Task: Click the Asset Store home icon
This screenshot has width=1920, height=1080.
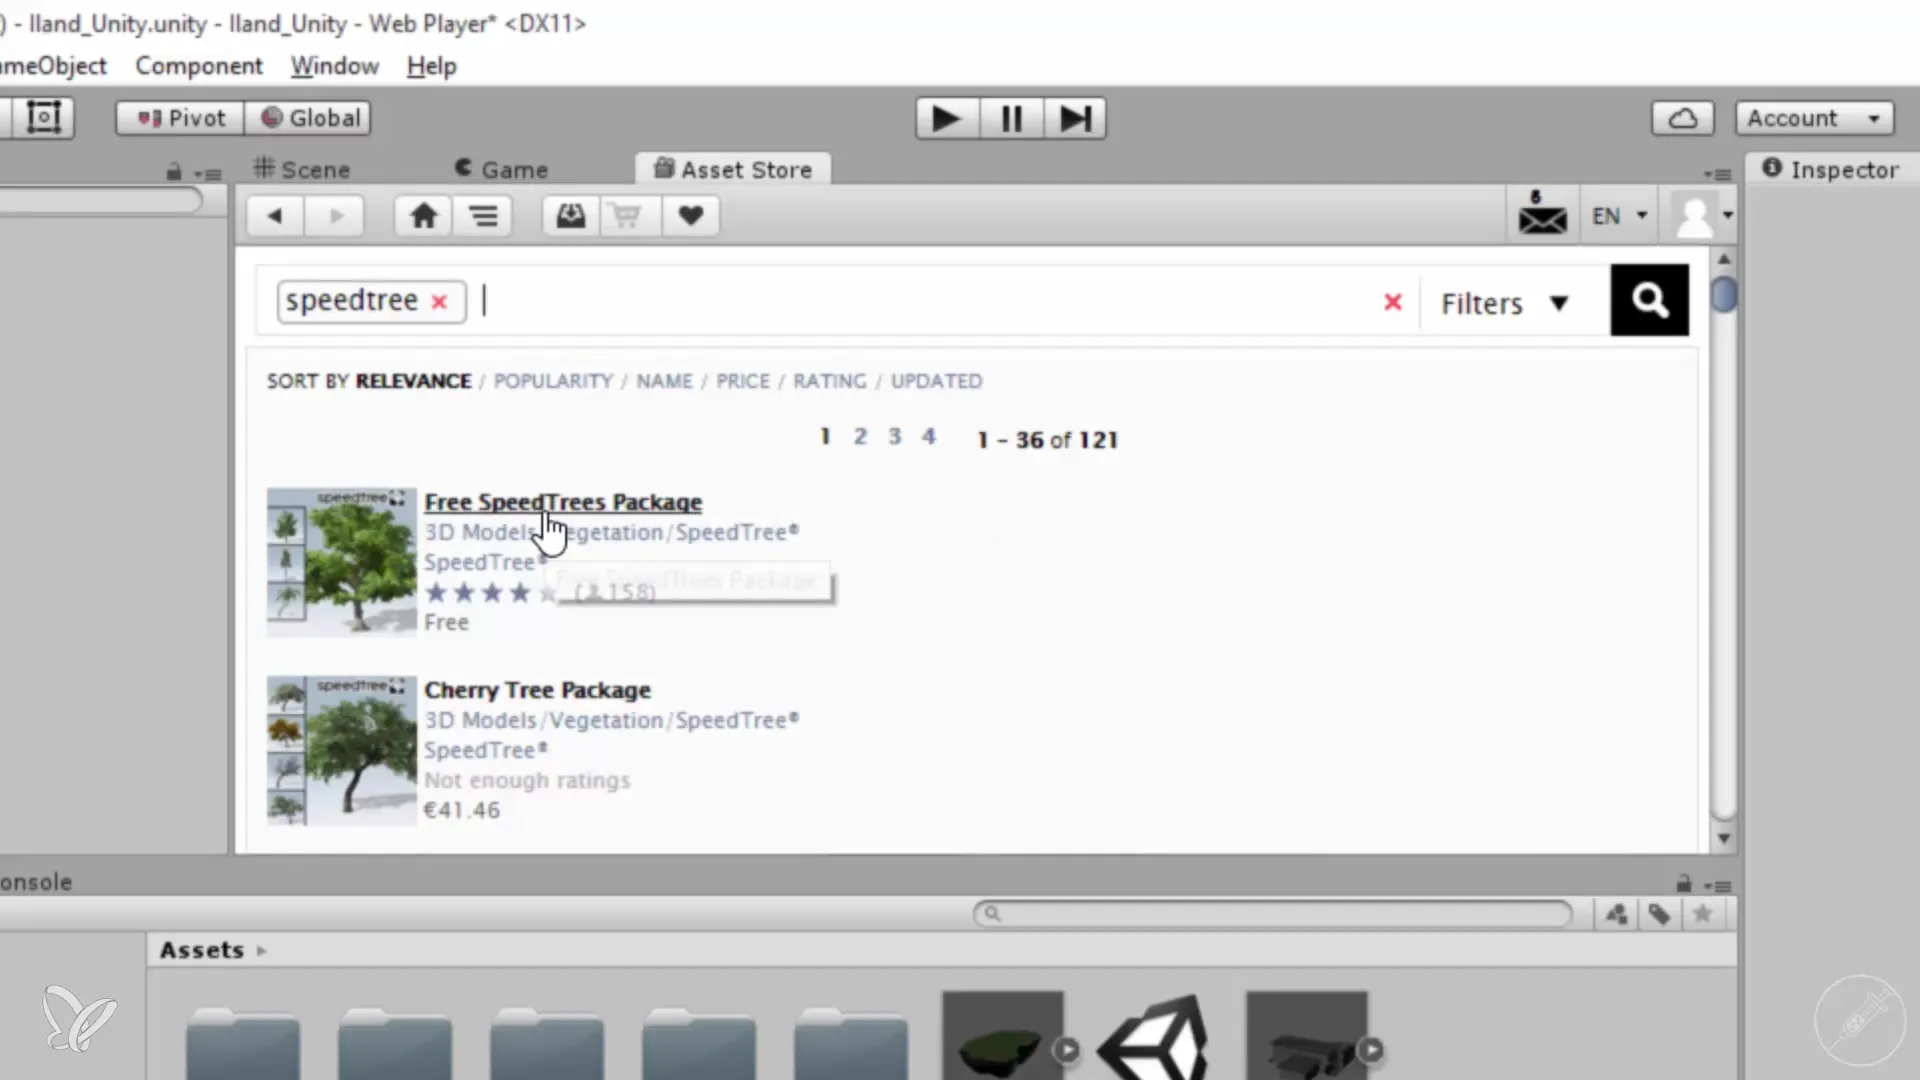Action: [423, 216]
